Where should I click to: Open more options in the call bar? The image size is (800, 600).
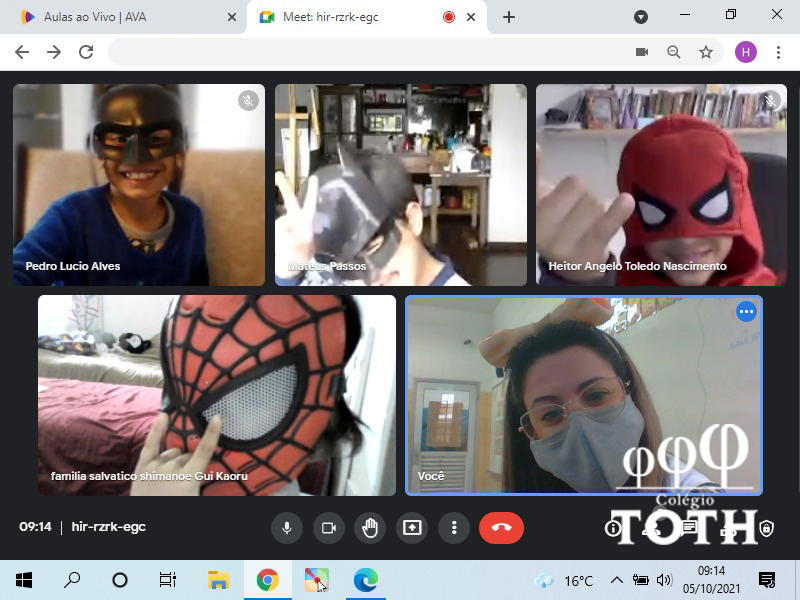(x=454, y=527)
